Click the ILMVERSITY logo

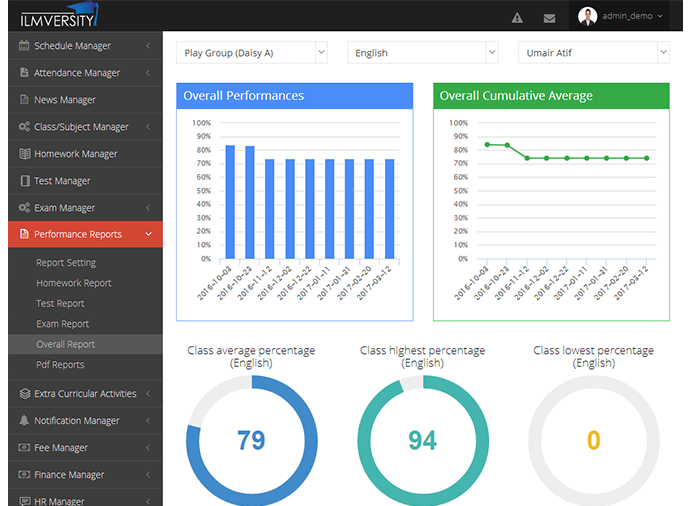(59, 15)
